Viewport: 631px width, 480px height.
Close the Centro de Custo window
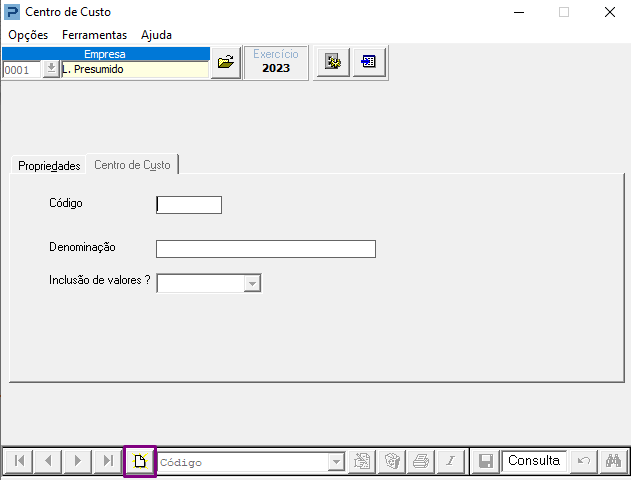[x=610, y=12]
